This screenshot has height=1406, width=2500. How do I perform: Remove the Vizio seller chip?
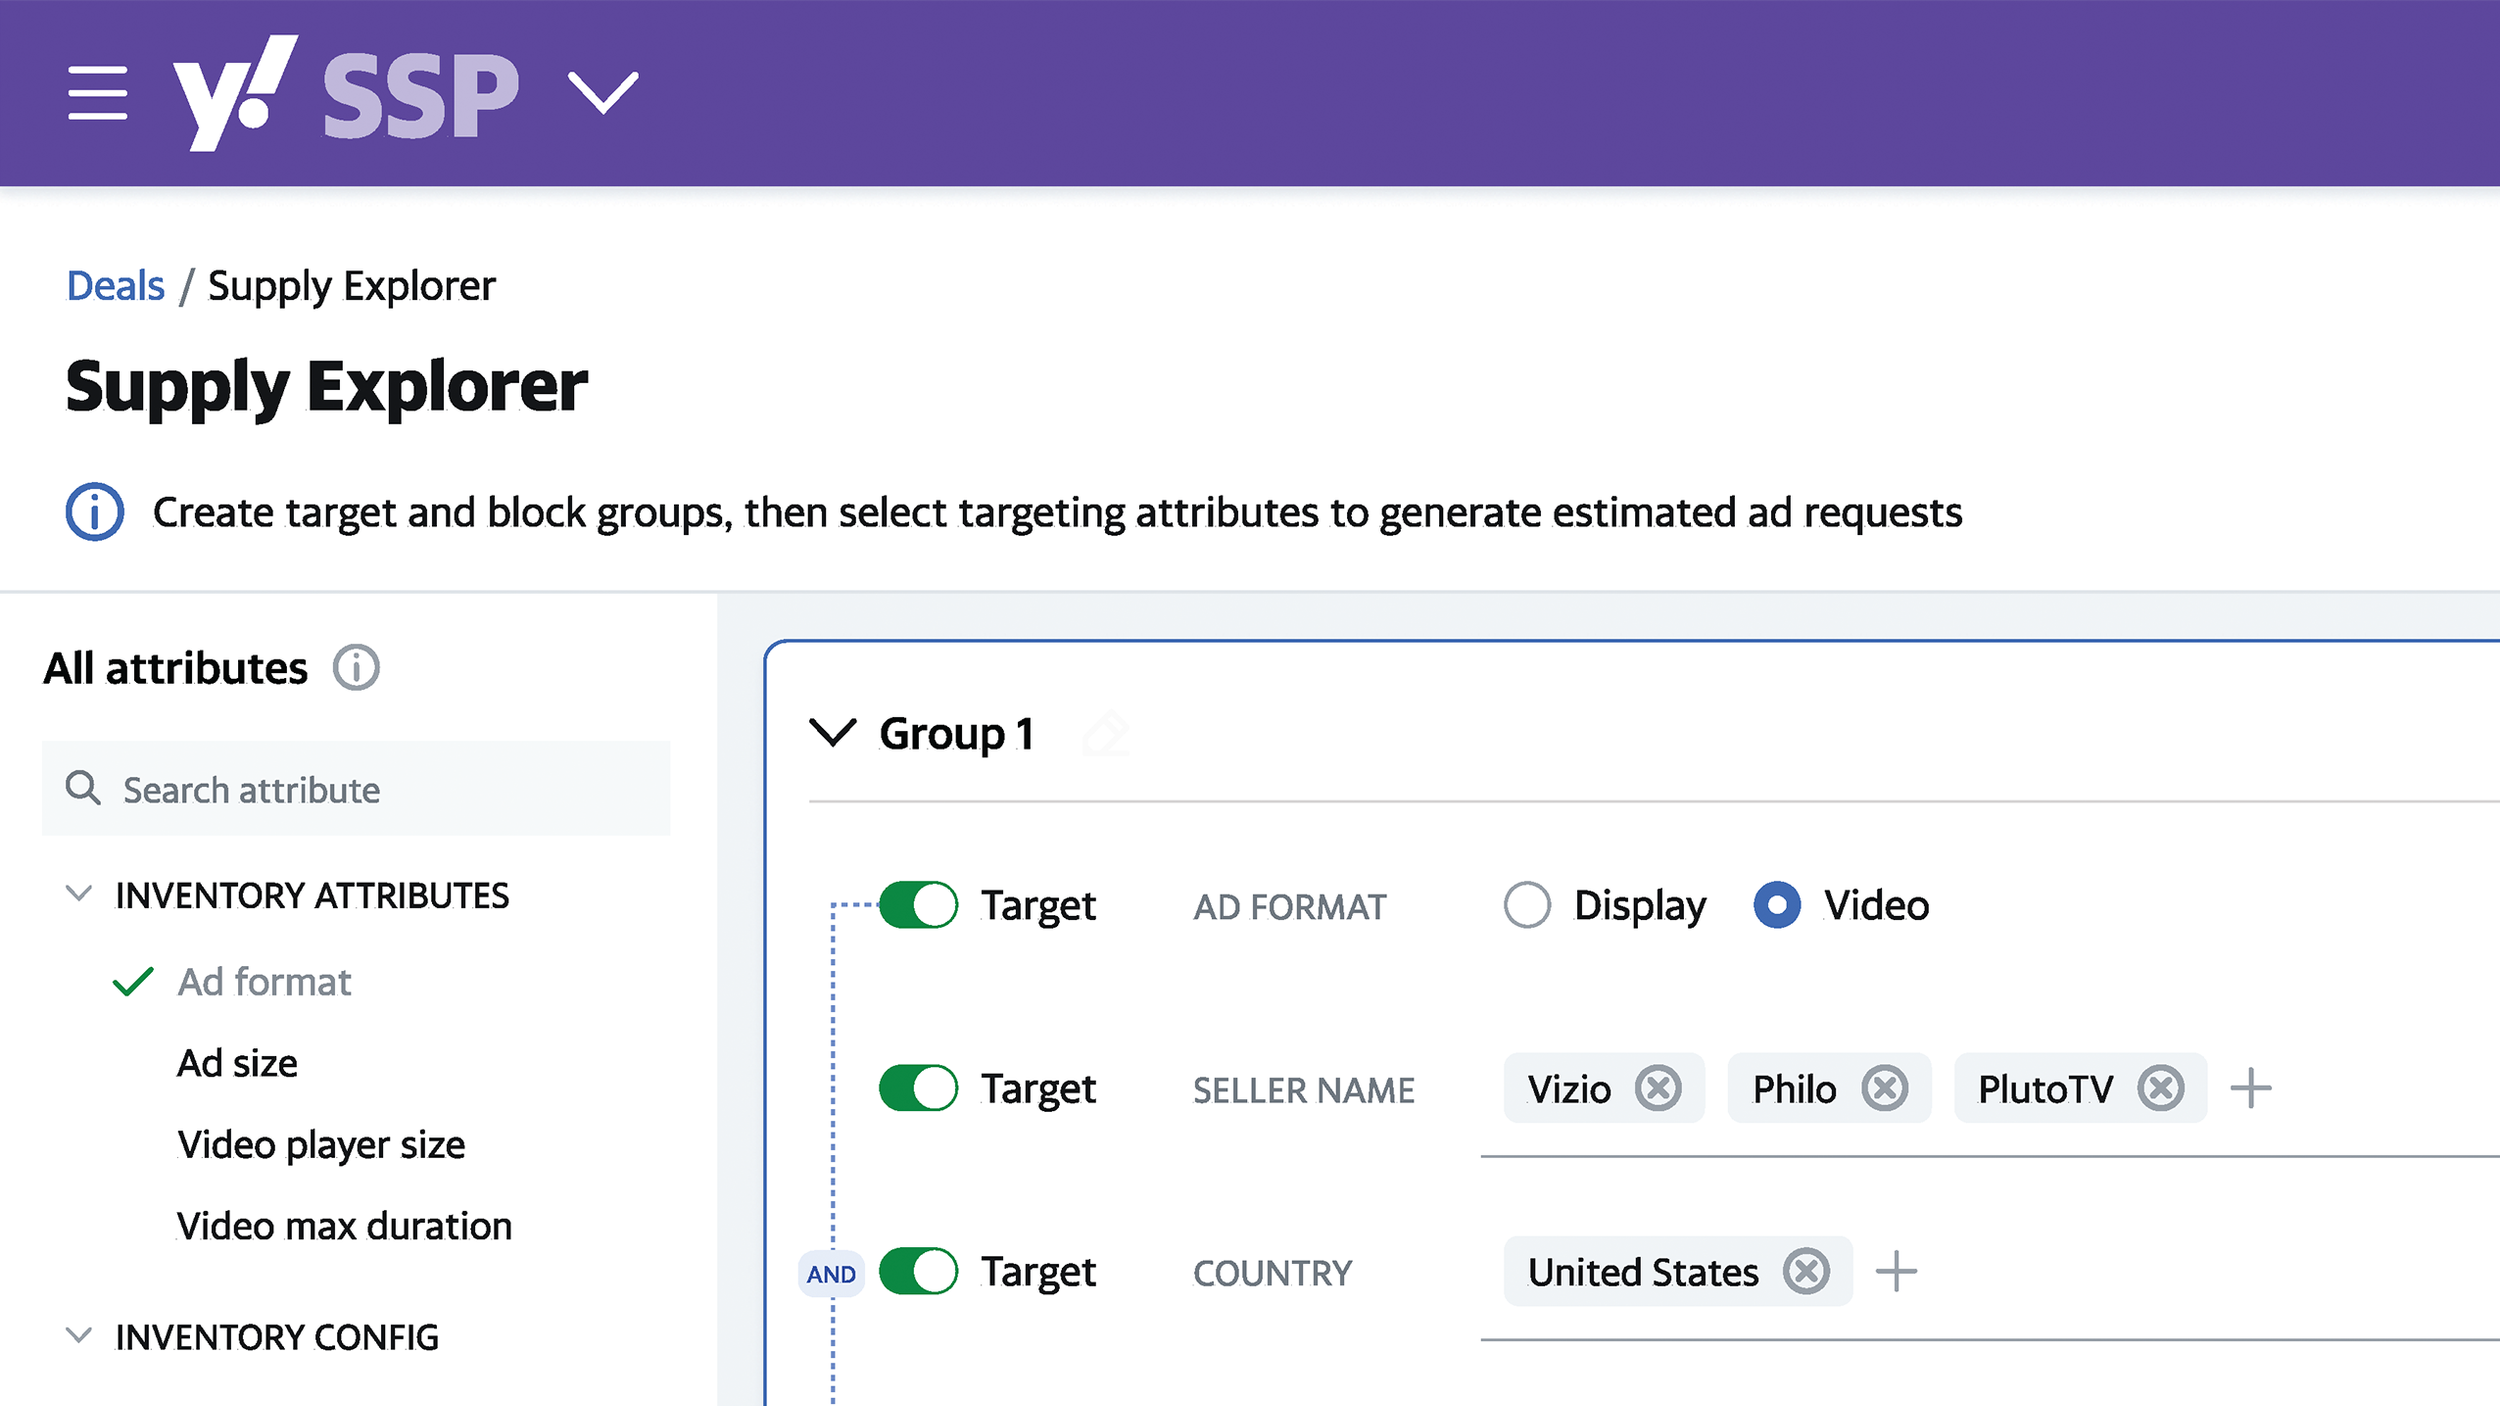[x=1658, y=1088]
